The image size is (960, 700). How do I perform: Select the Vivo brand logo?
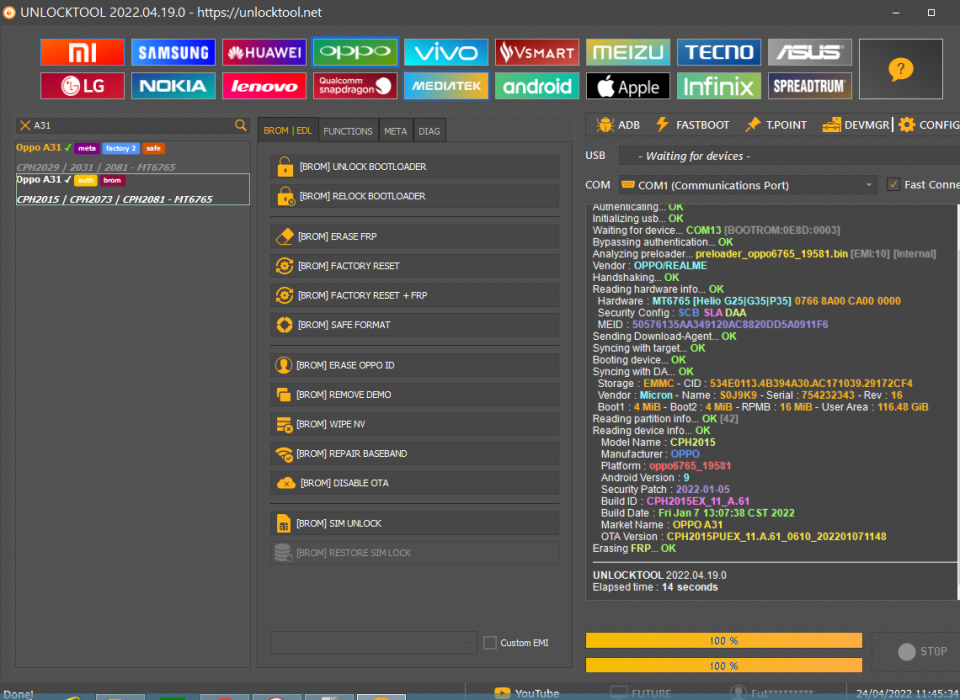(x=446, y=52)
